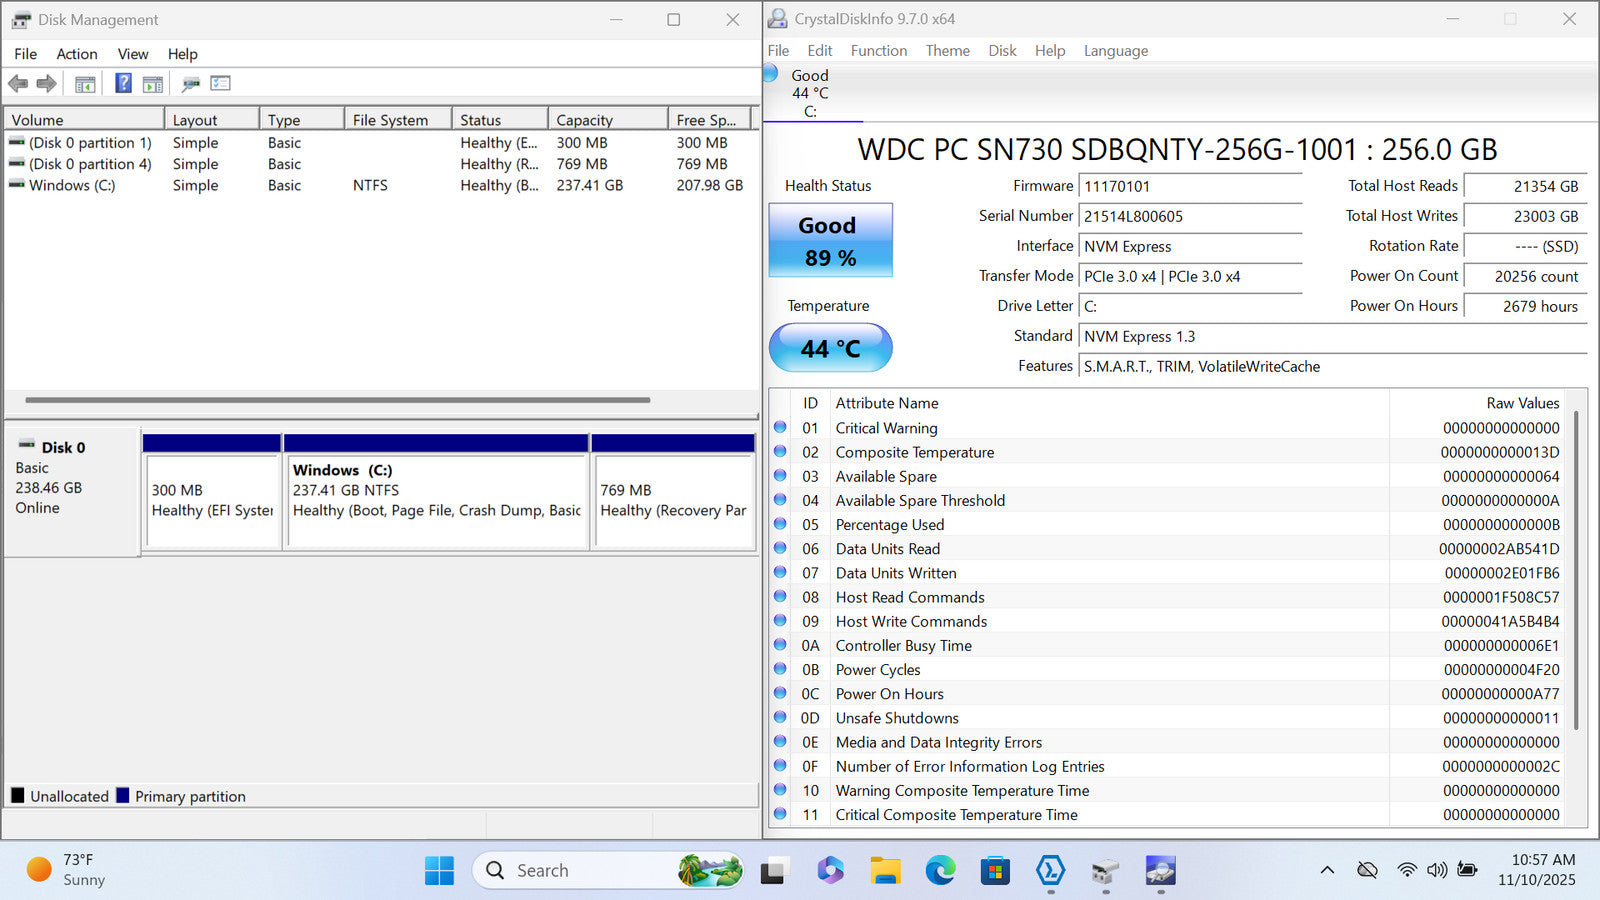Image resolution: width=1600 pixels, height=900 pixels.
Task: Click the blue Help question mark toolbar icon
Action: pos(123,84)
